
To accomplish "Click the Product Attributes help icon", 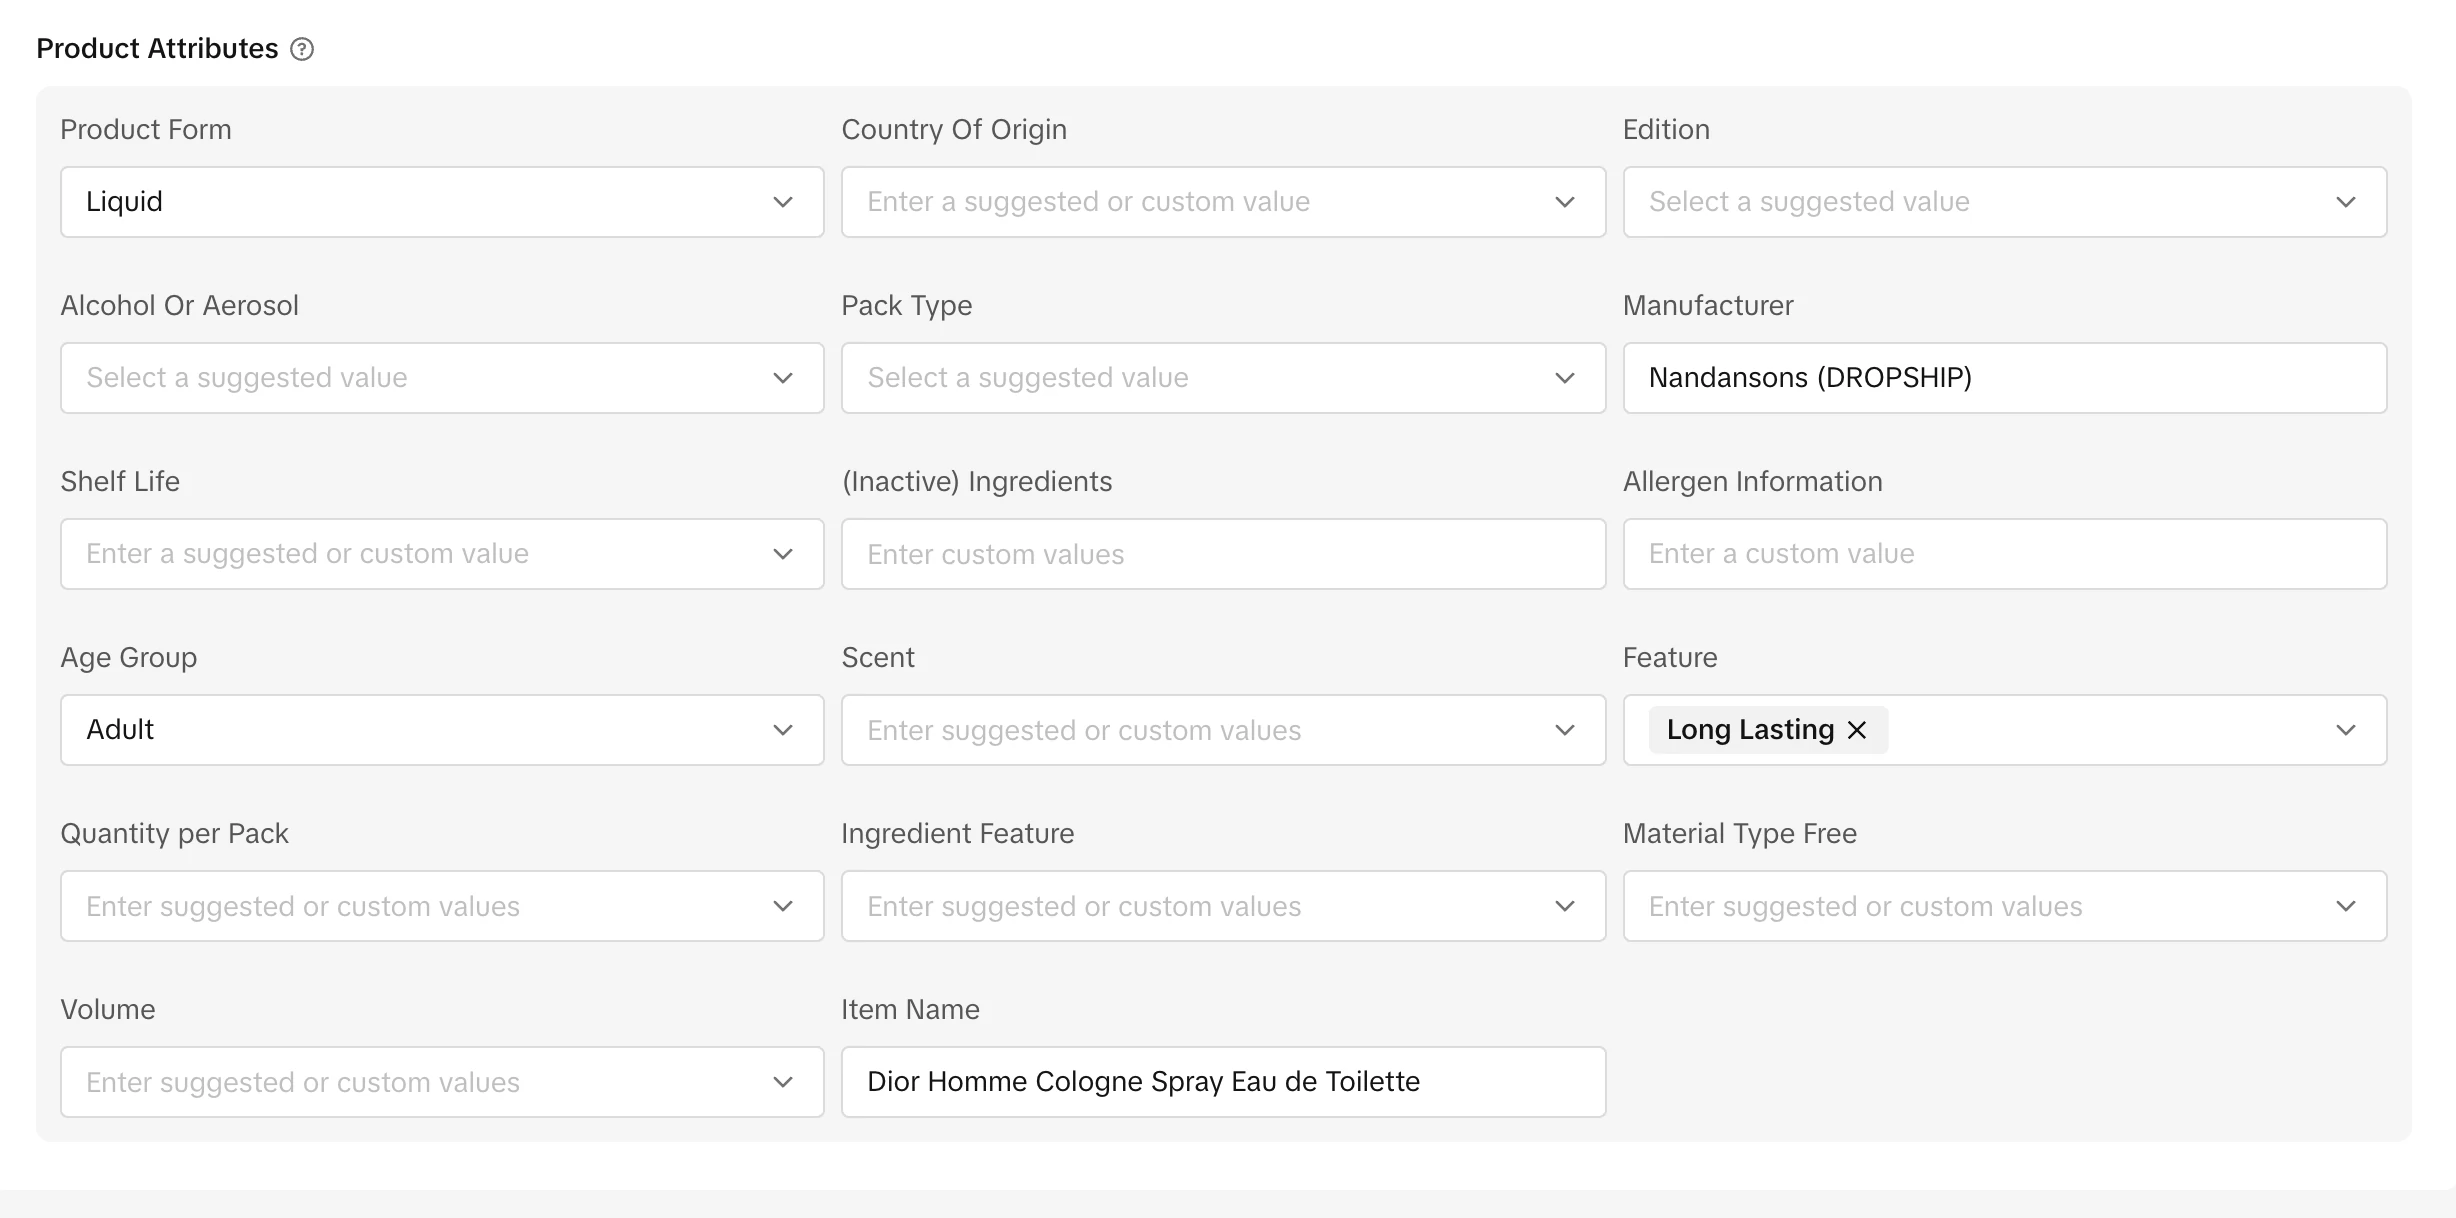I will click(302, 49).
